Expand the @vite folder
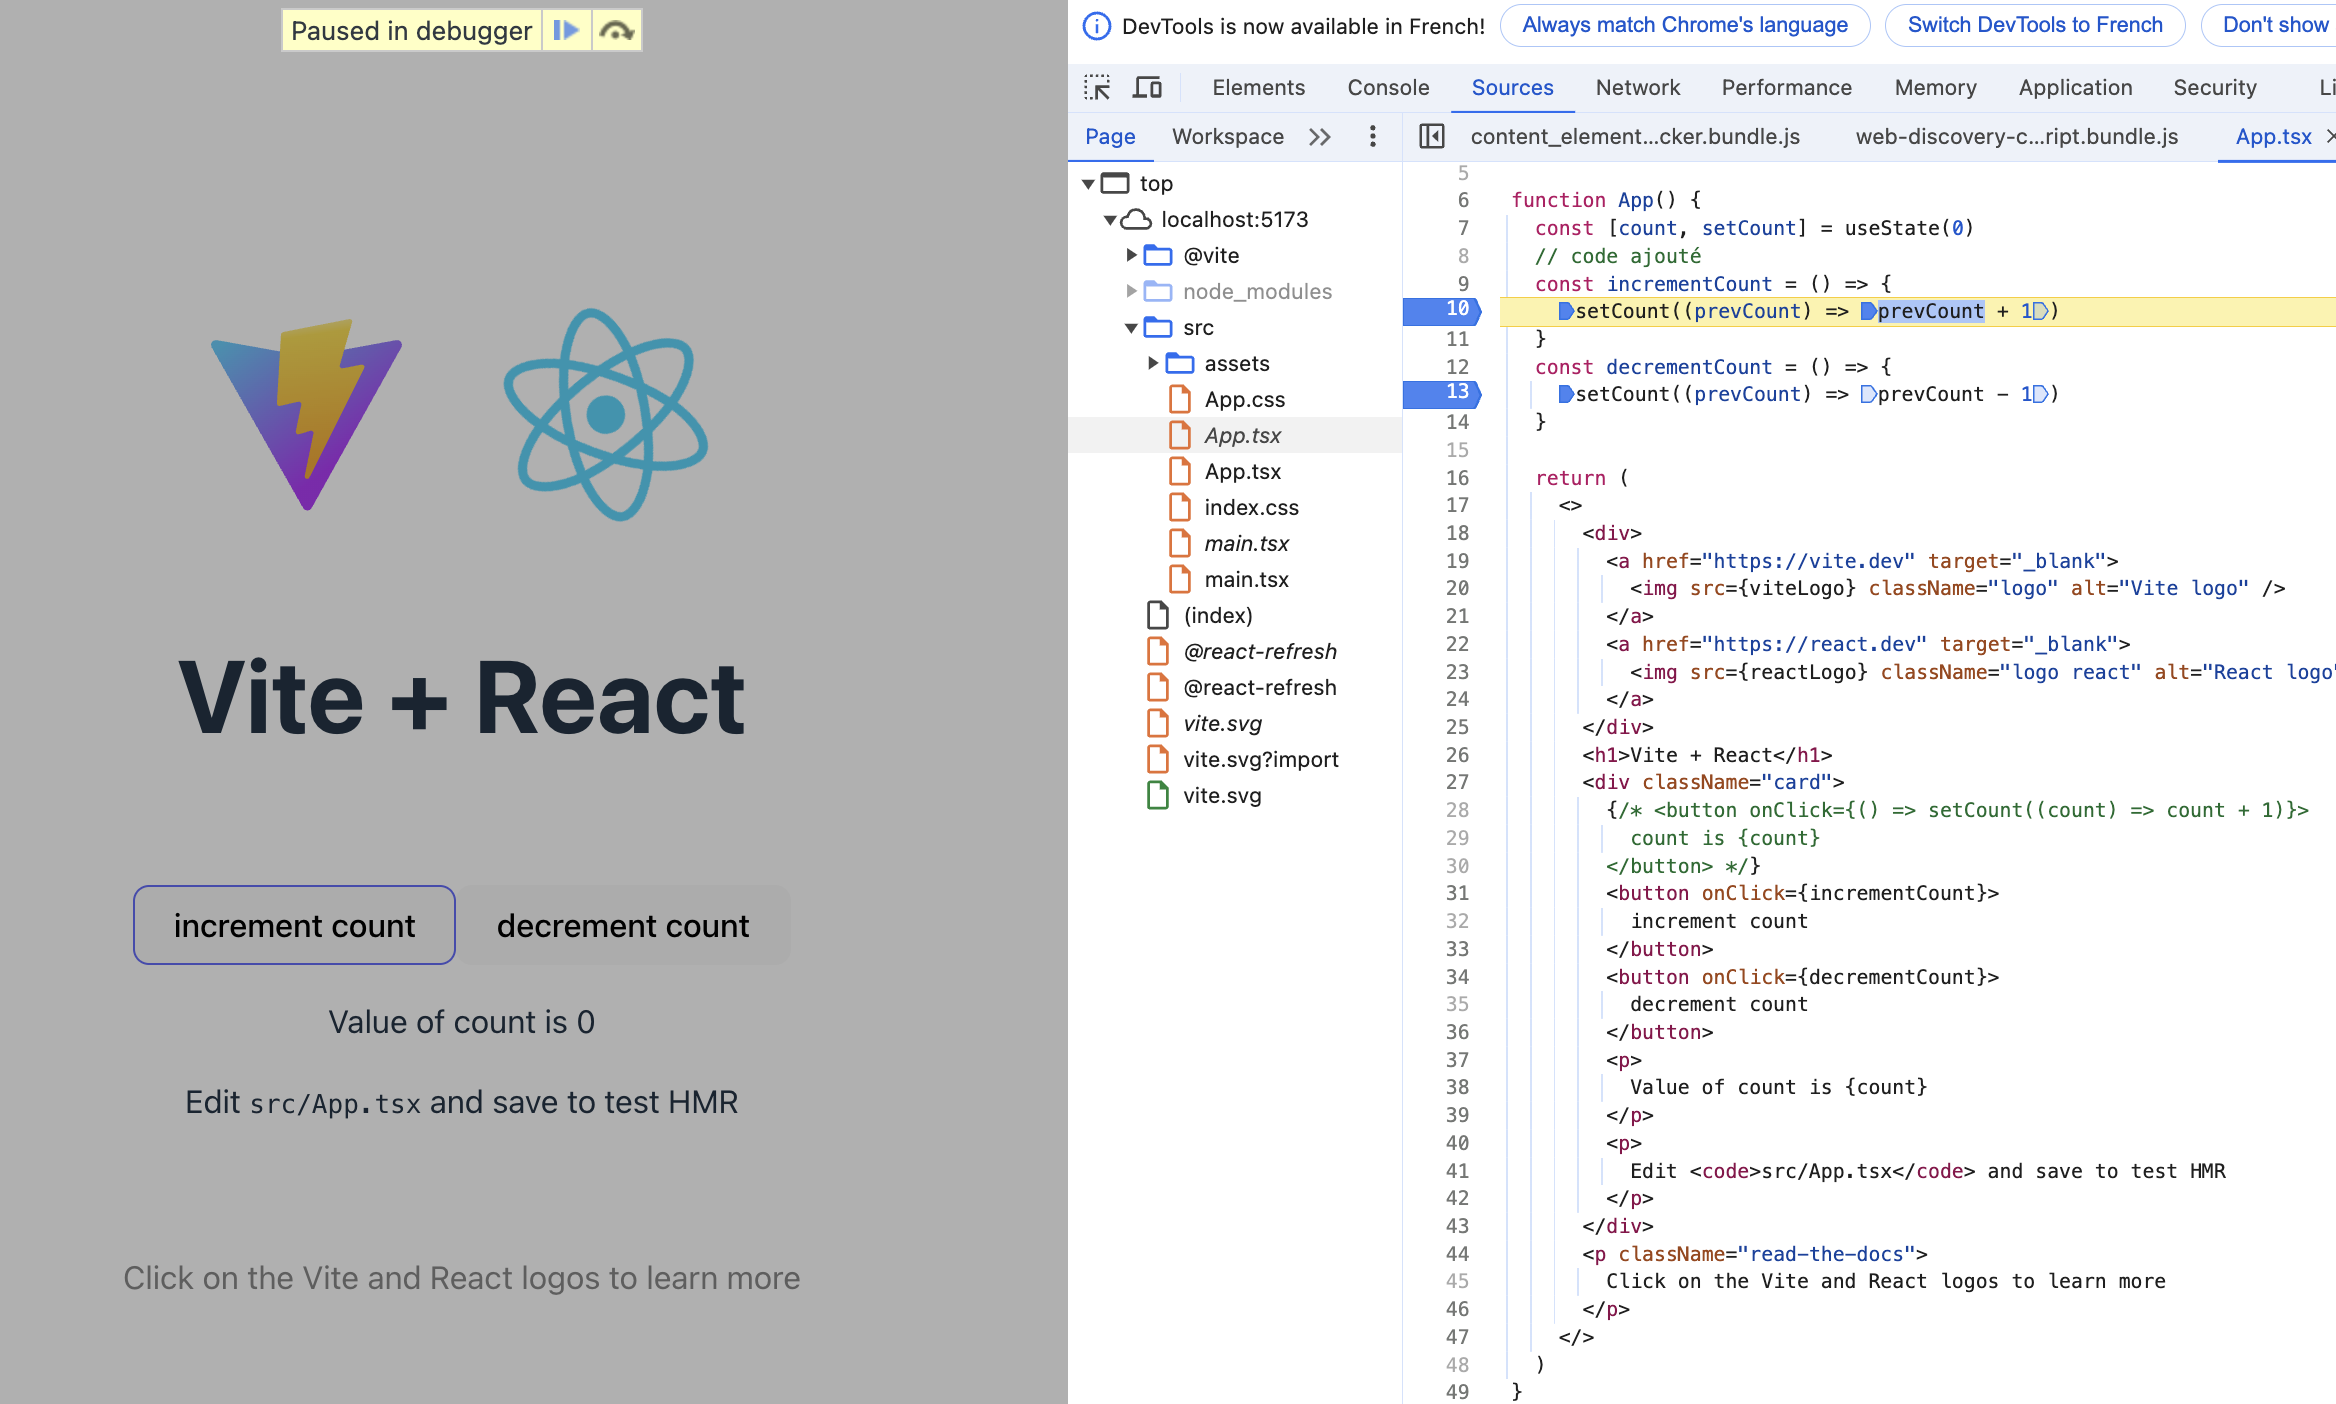 pyautogui.click(x=1132, y=256)
